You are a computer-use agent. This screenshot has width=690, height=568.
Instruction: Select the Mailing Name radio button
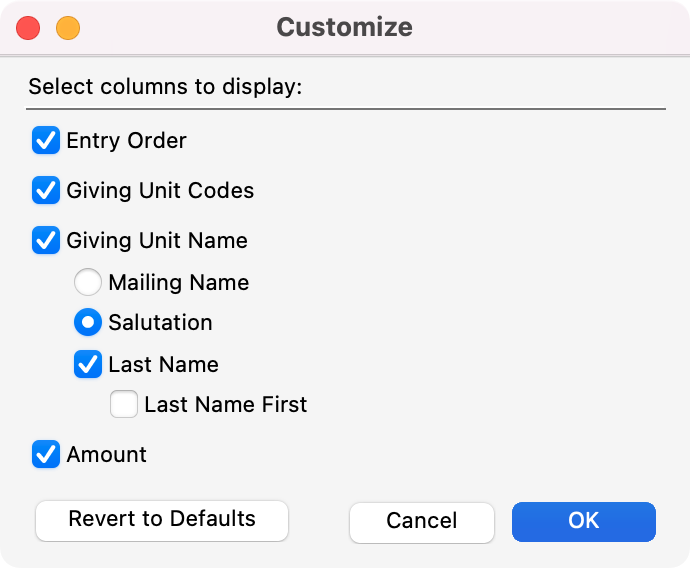click(88, 283)
